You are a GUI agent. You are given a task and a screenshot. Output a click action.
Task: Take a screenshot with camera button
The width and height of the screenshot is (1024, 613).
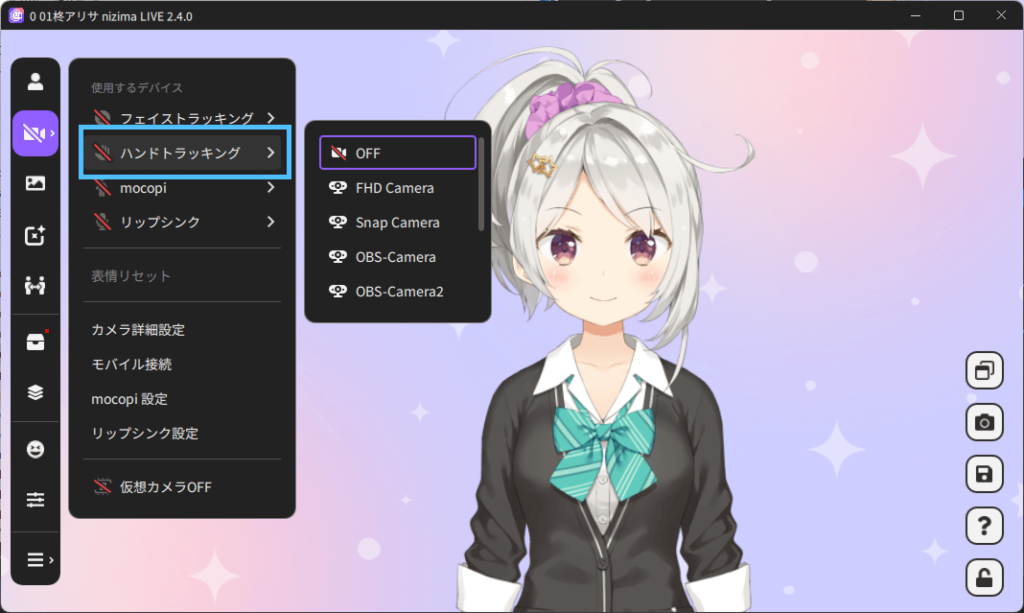984,422
